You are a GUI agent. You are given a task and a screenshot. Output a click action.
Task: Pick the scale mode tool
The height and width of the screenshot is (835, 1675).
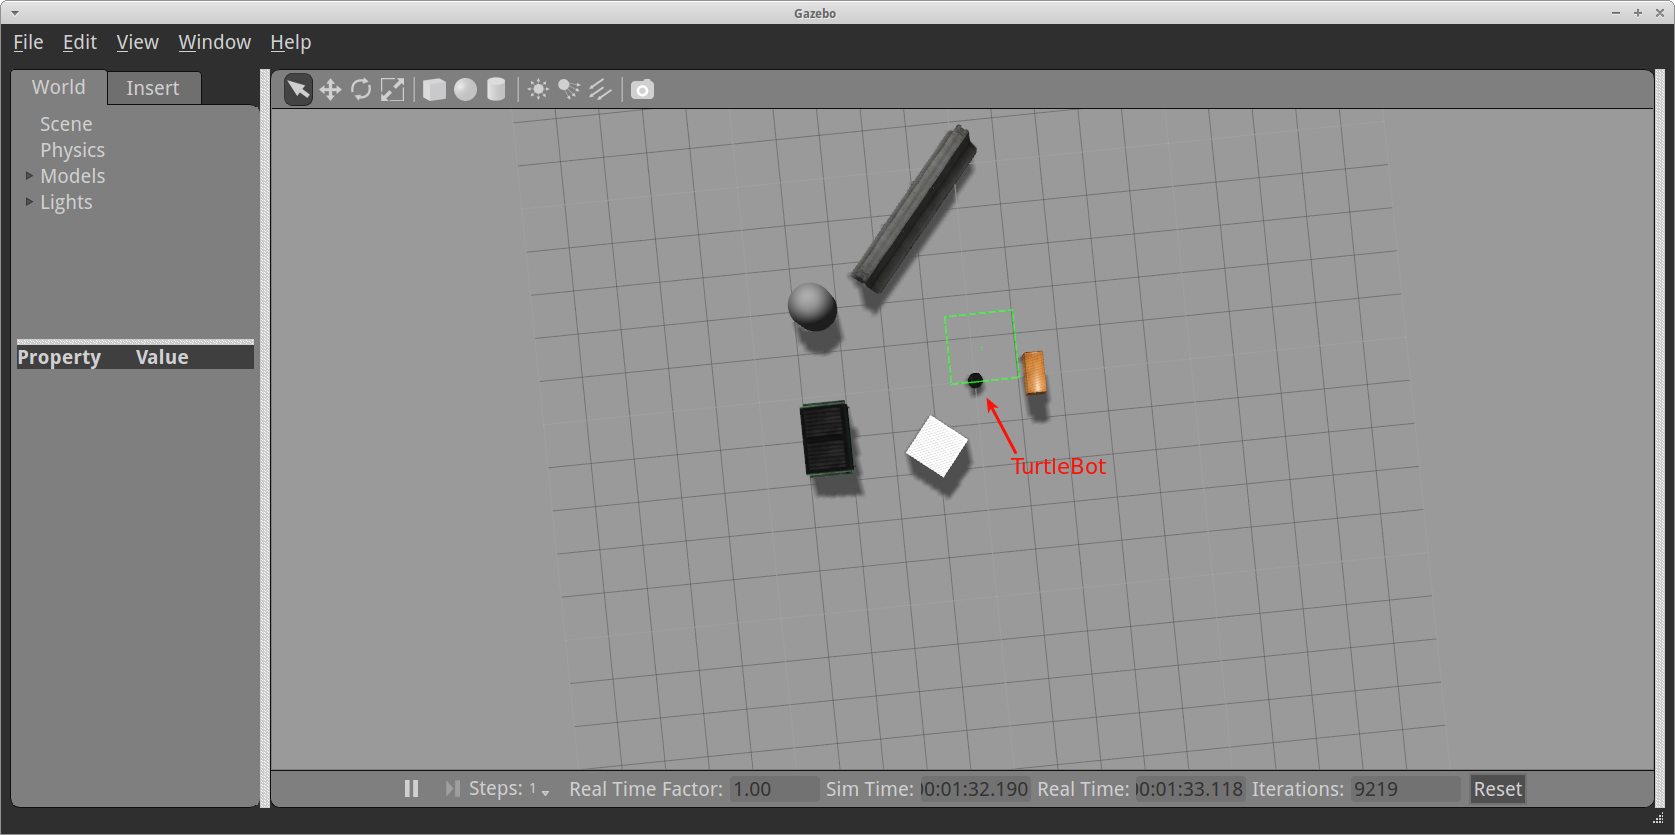pos(393,90)
